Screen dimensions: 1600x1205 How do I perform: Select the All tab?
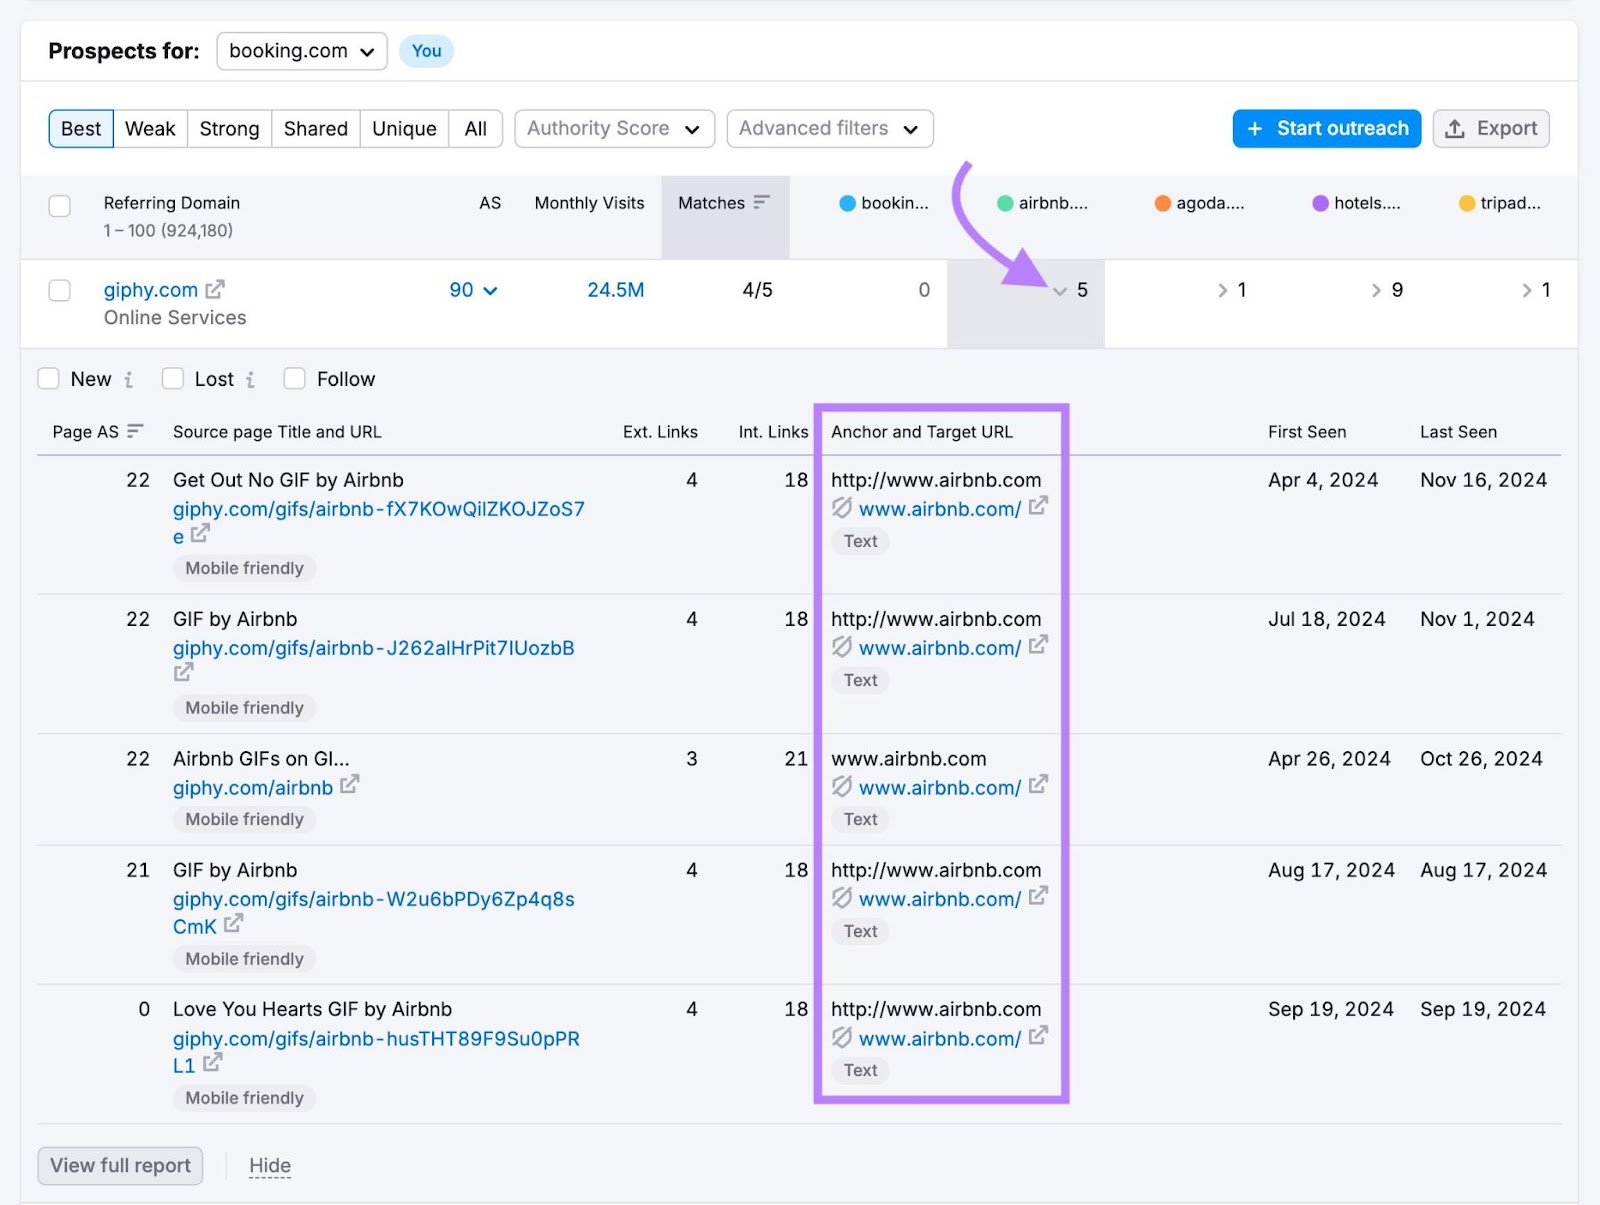pos(476,128)
